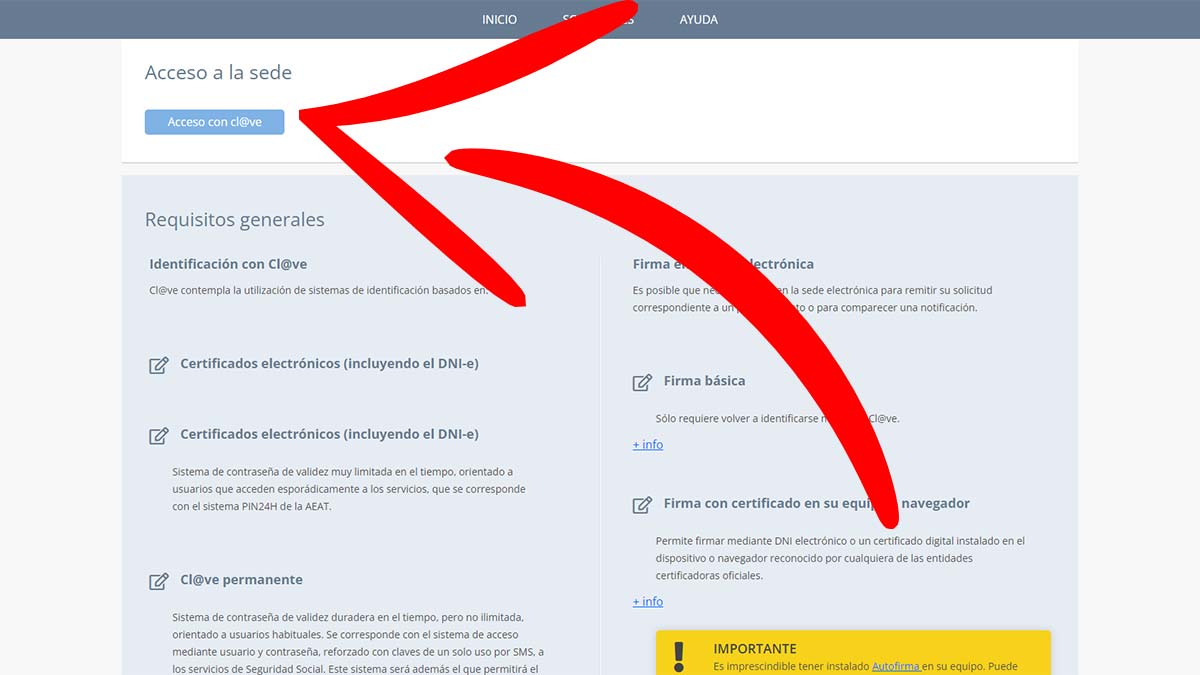Click the paragraph mentioning PIN24H de la AEAT
This screenshot has height=675, width=1200.
pos(348,489)
